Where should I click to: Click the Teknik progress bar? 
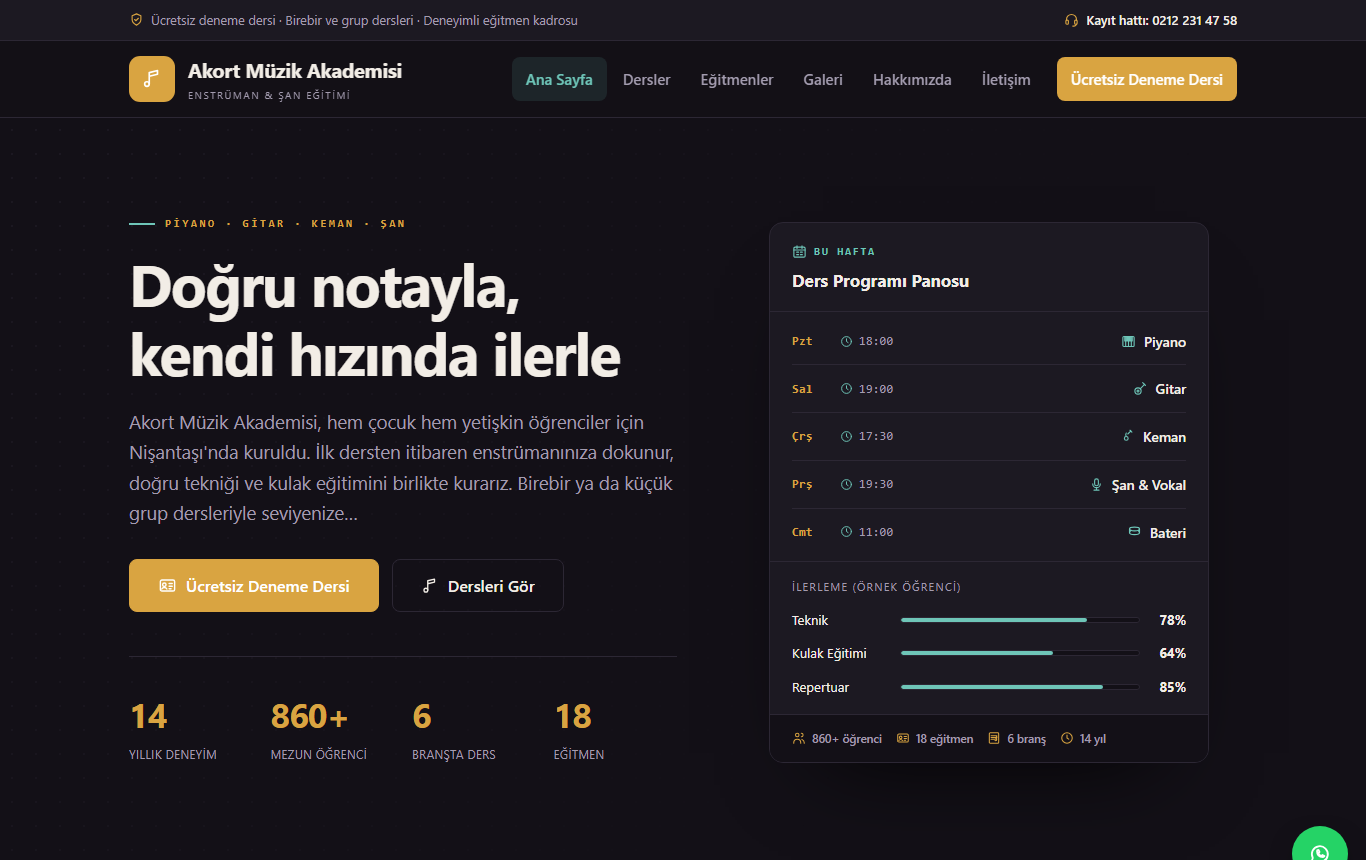tap(1020, 620)
